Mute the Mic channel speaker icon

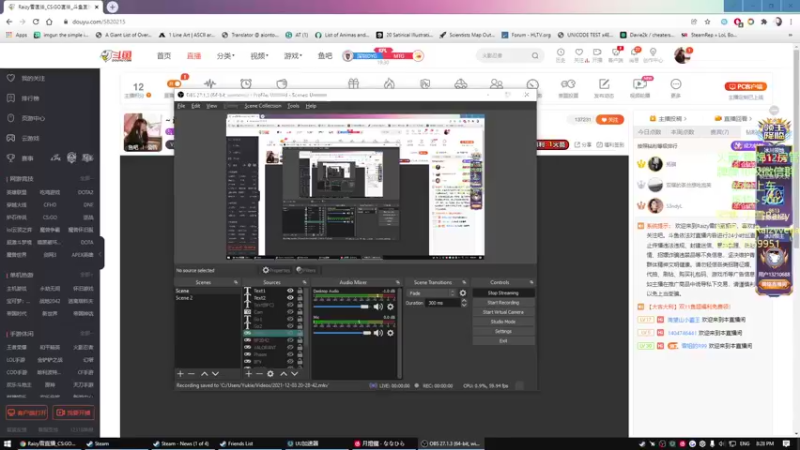(378, 333)
